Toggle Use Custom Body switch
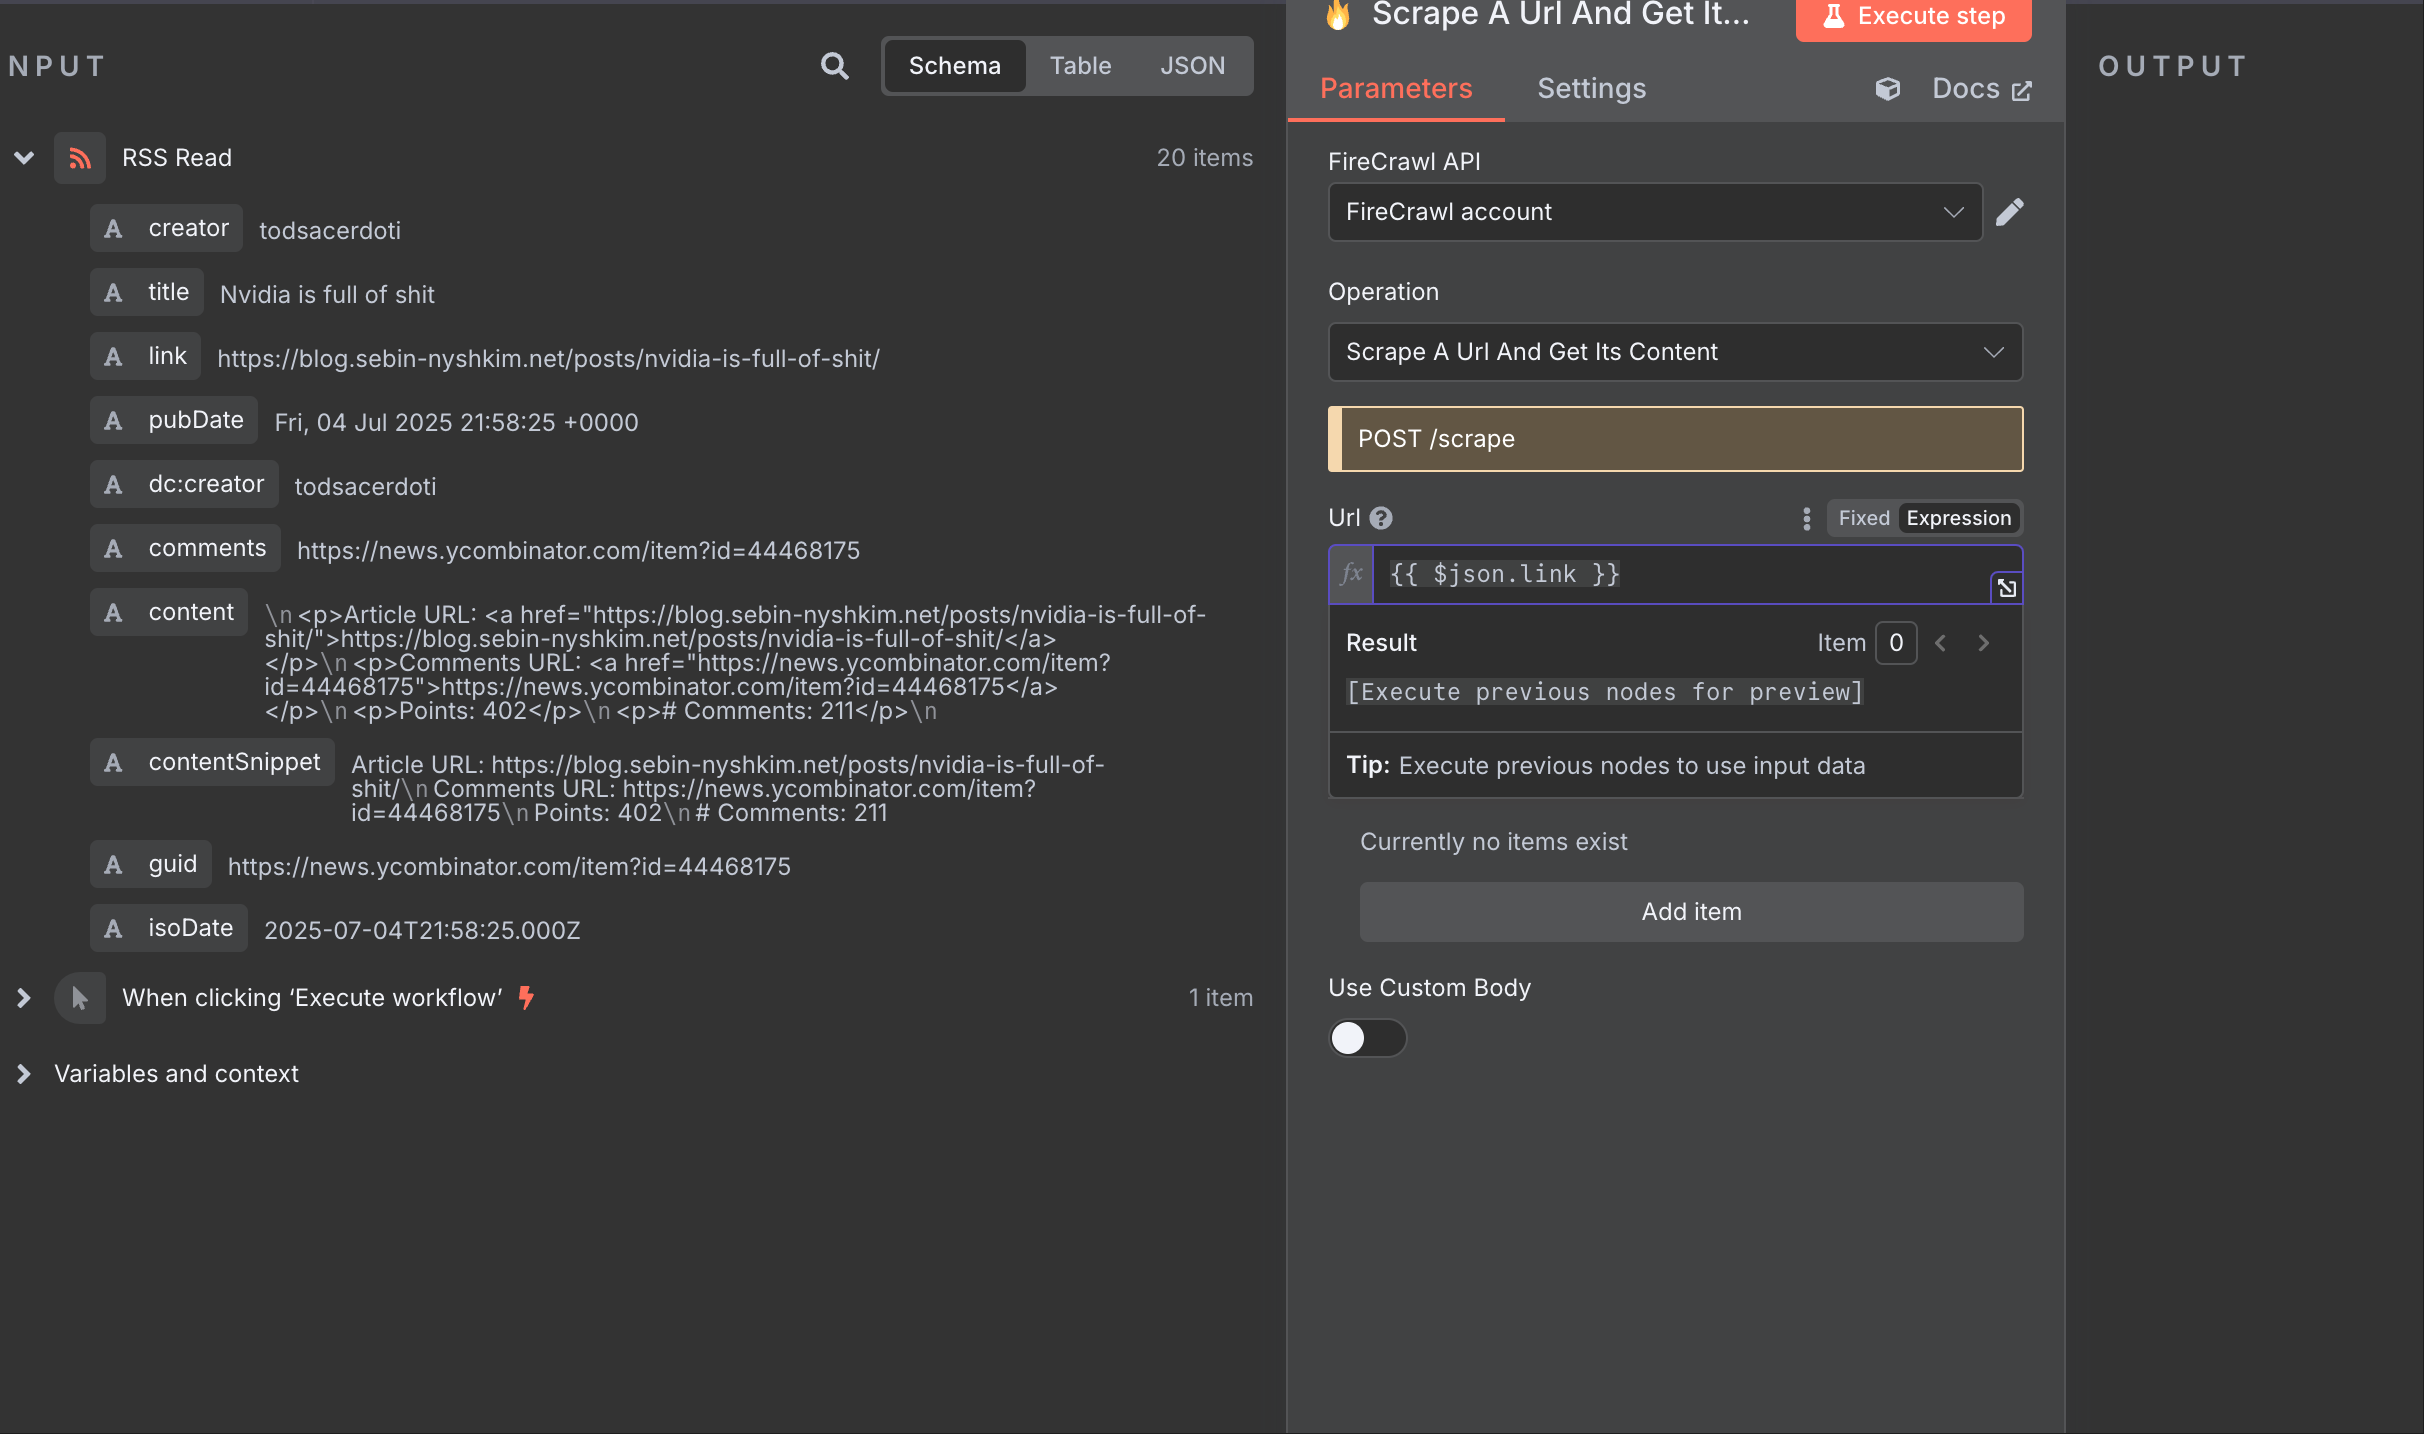Screen dimensions: 2424x1434 click(x=1367, y=1038)
